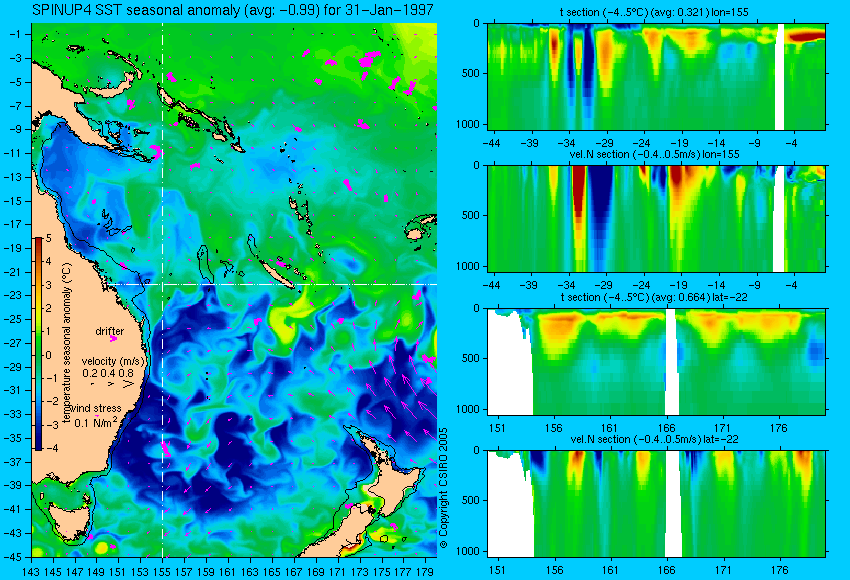Click the vel.N section lat=-22 plot area
The height and width of the screenshot is (580, 850).
656,503
